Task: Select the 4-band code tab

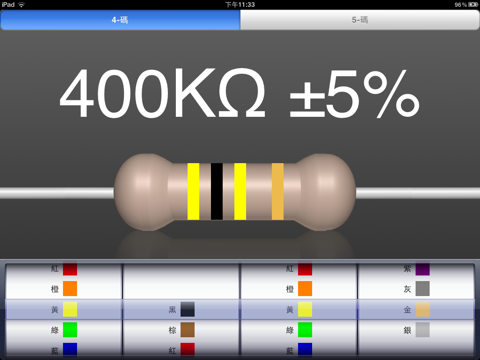Action: pos(120,20)
